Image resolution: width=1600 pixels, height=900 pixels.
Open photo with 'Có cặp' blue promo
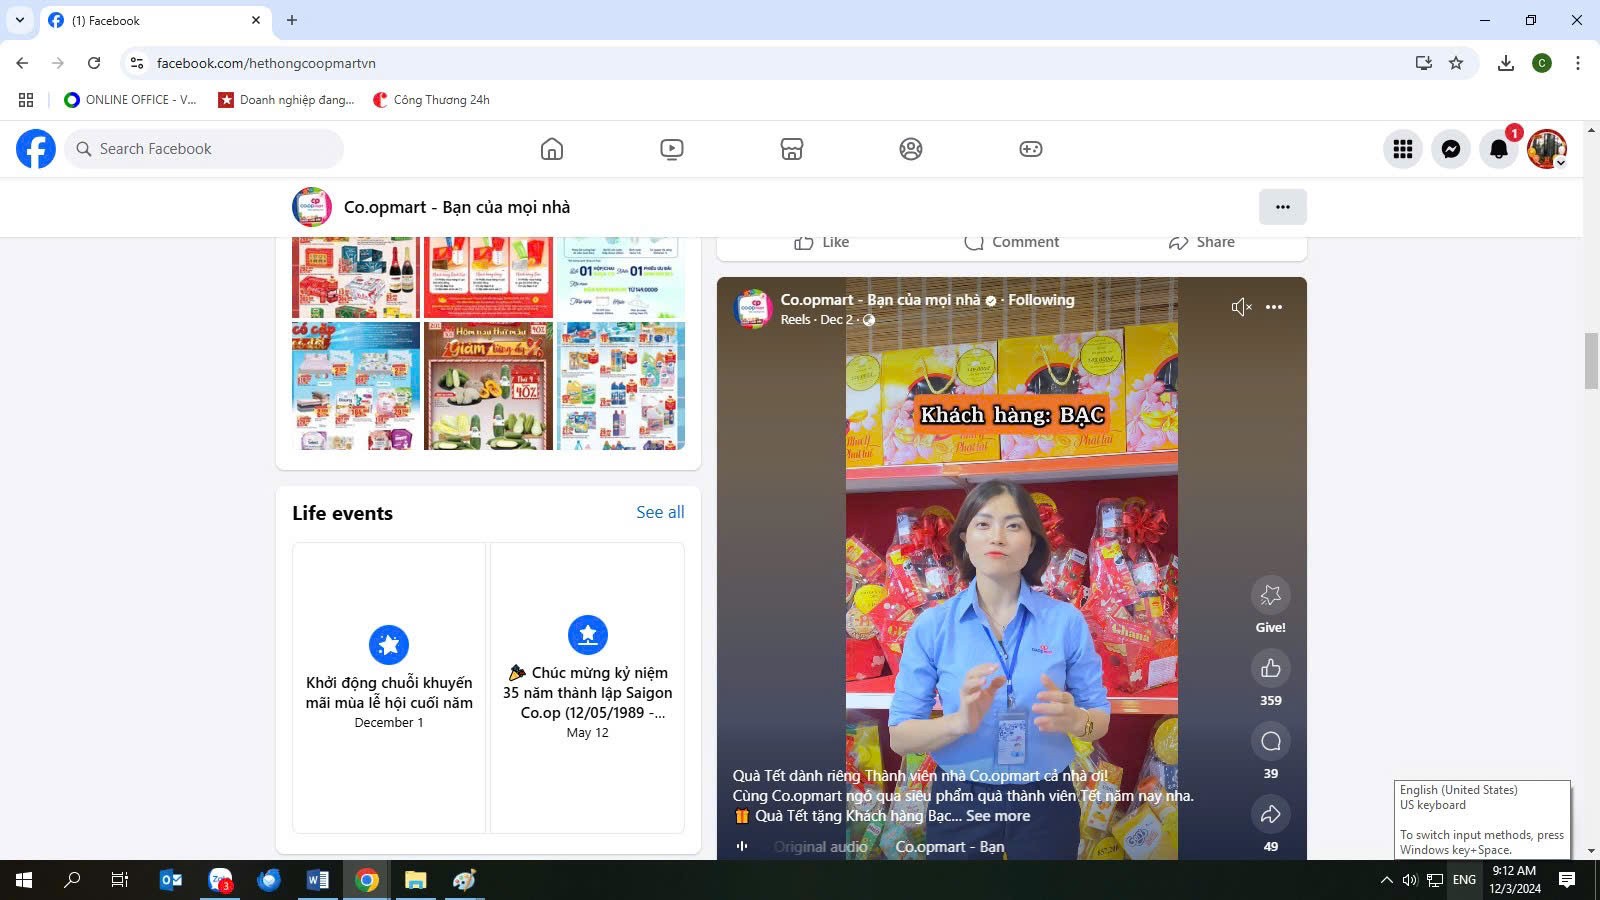click(x=356, y=386)
